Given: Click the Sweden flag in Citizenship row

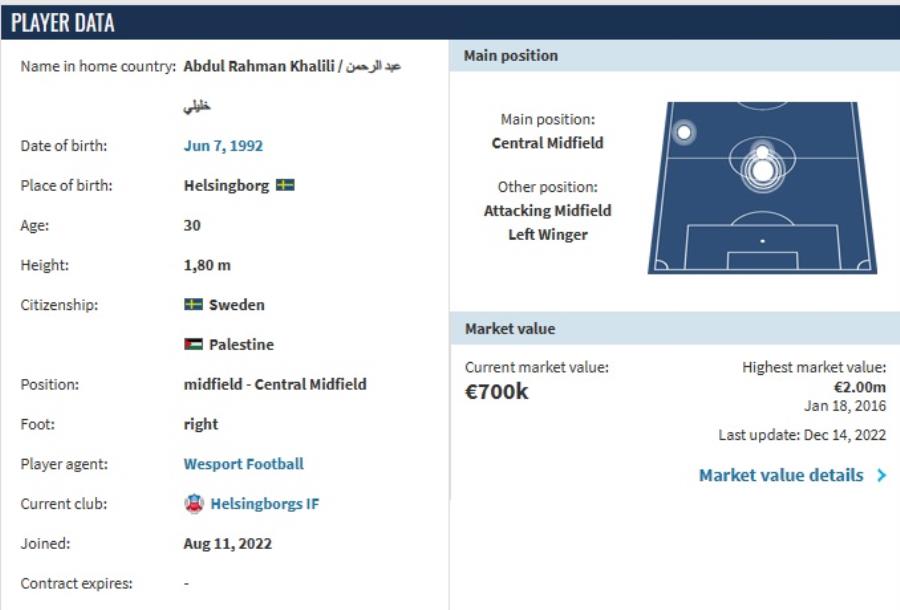Looking at the screenshot, I should [194, 305].
